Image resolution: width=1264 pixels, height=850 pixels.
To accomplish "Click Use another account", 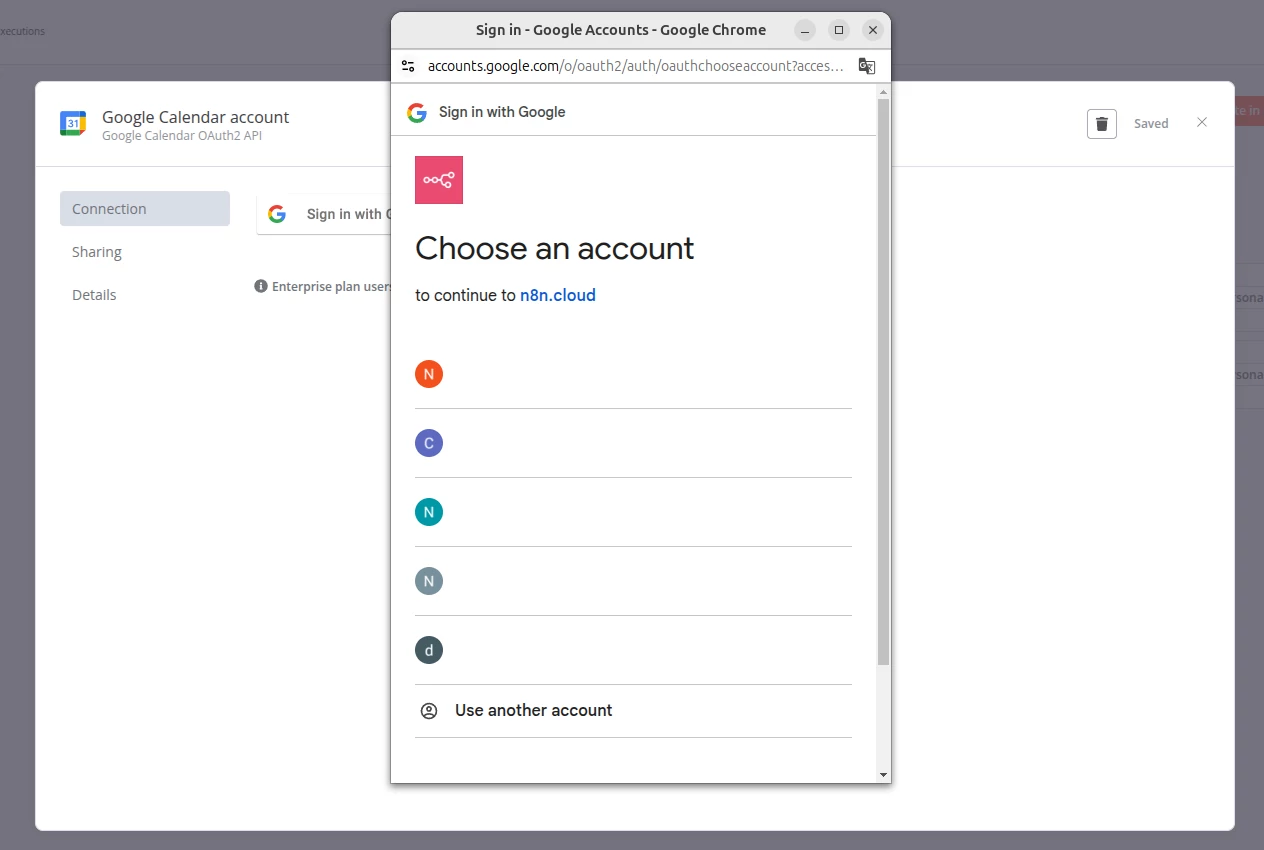I will pos(533,710).
